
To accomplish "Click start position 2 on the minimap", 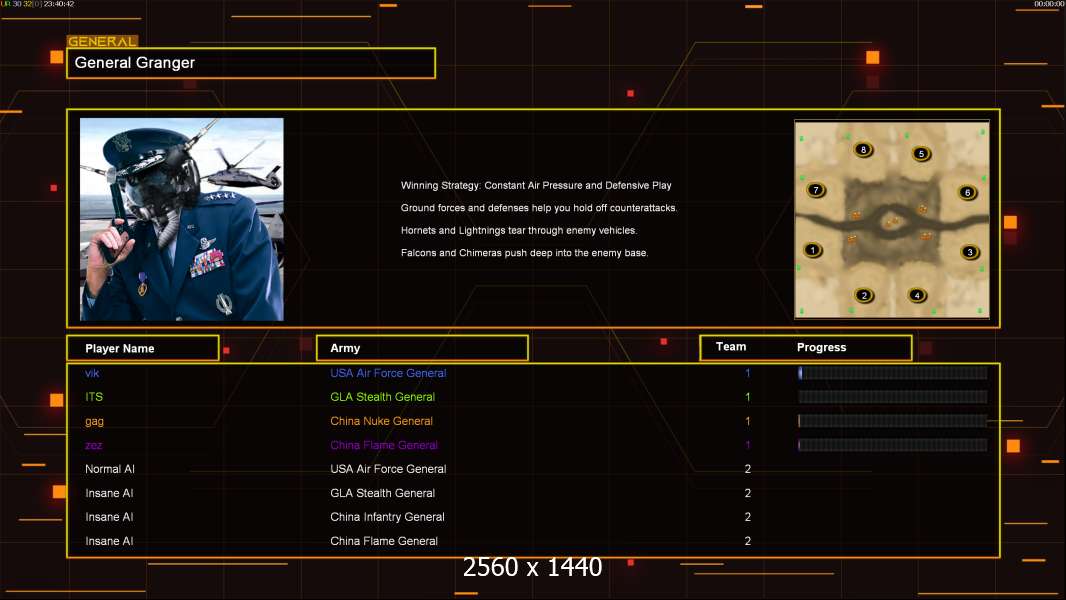I will tap(864, 295).
